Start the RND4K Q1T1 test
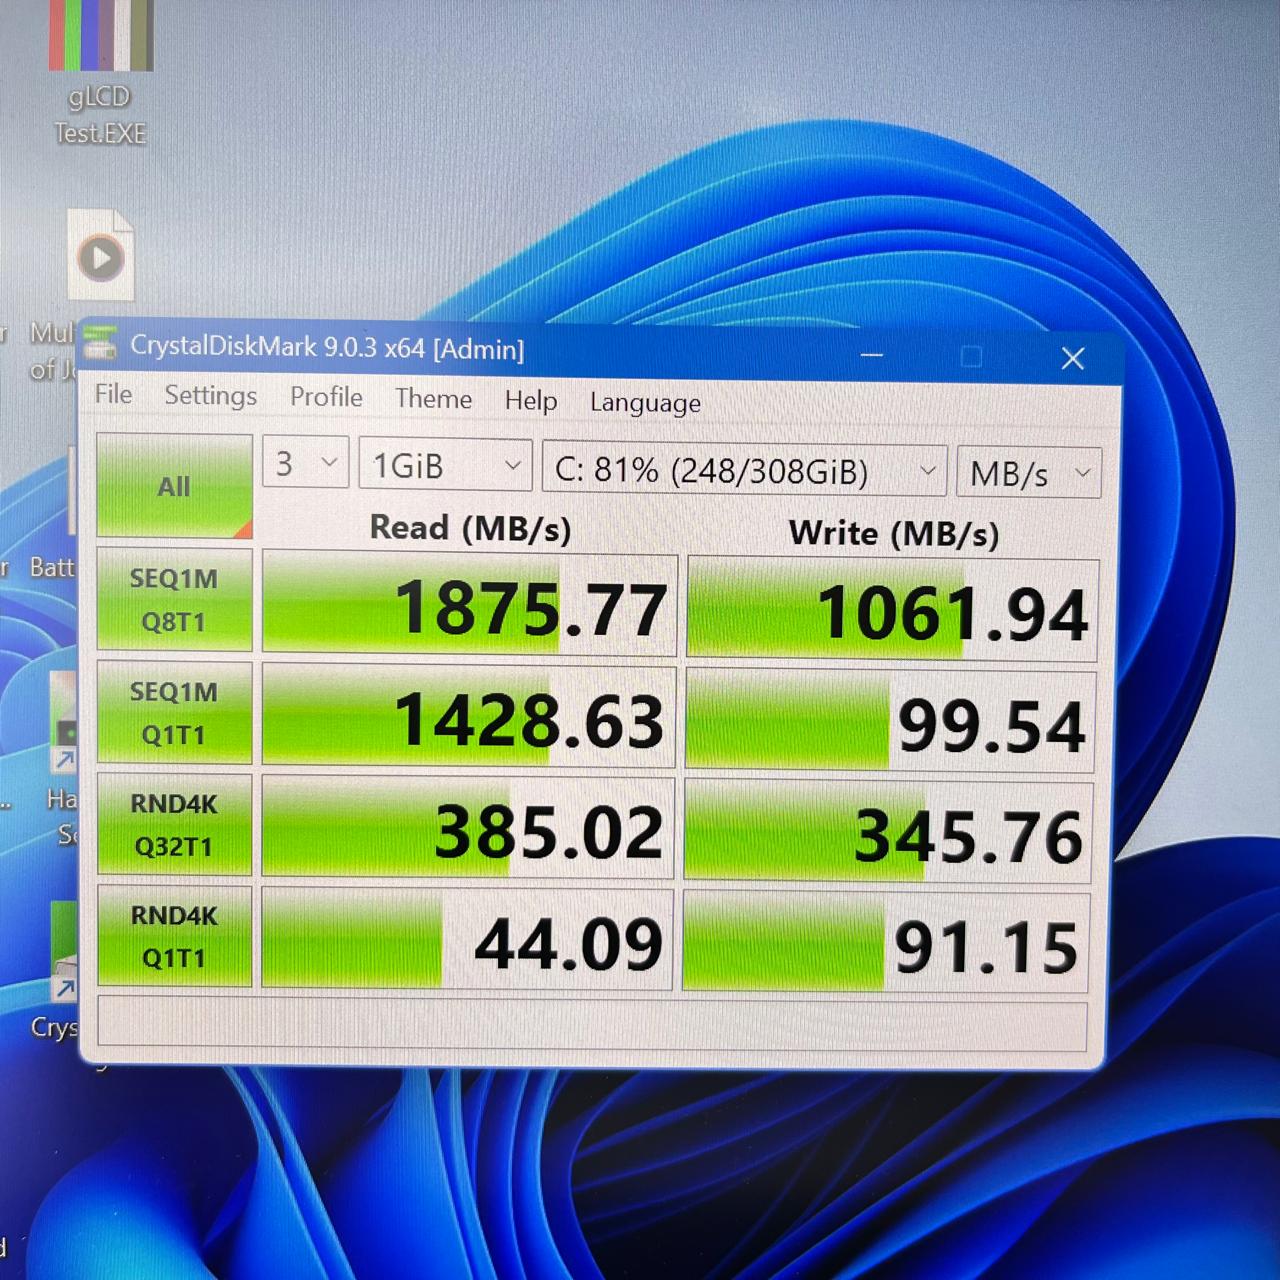The height and width of the screenshot is (1280, 1280). point(174,936)
